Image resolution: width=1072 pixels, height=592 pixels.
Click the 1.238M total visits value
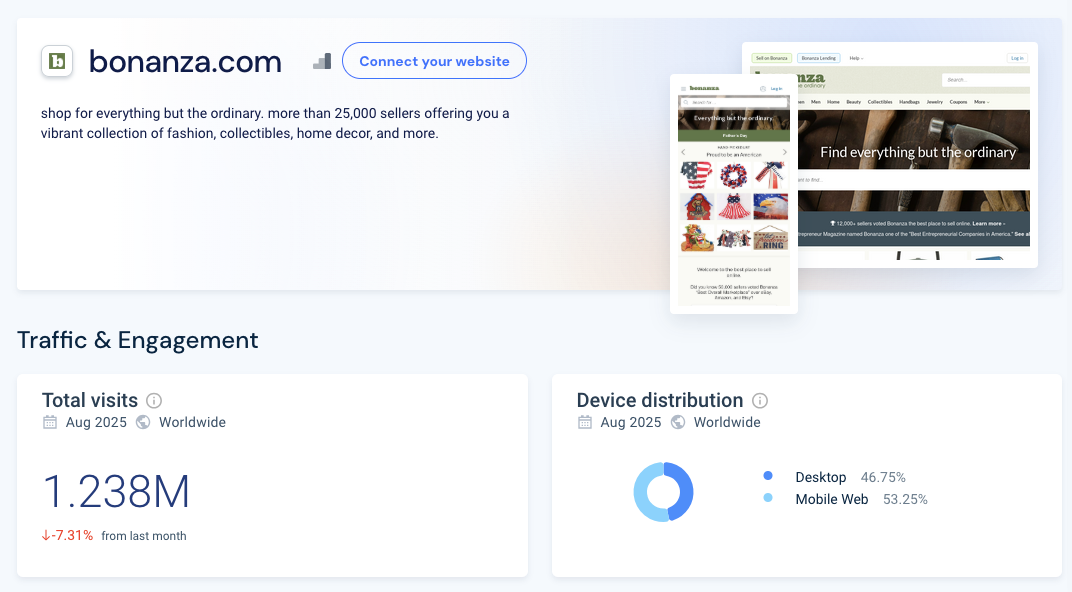click(116, 492)
